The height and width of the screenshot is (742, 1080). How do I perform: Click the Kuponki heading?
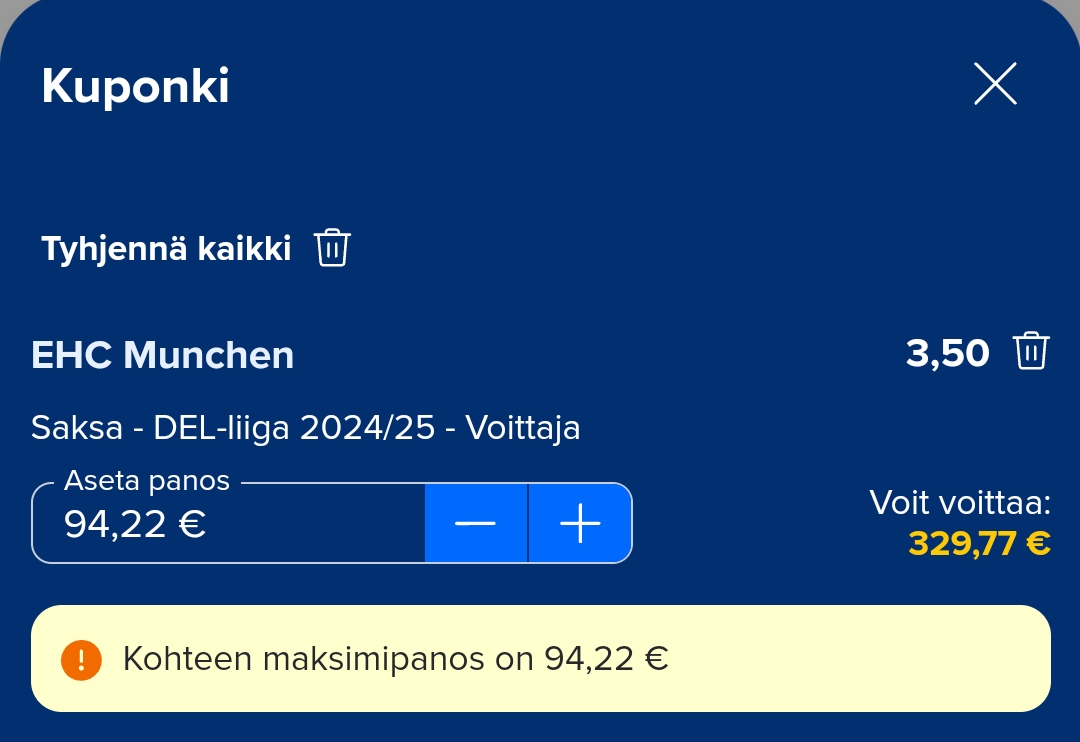pos(135,87)
